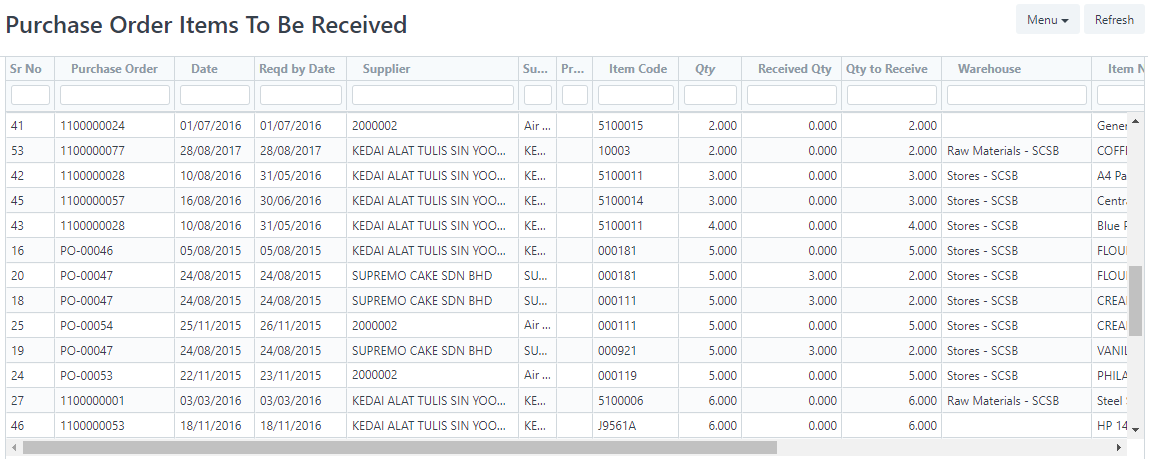1150x461 pixels.
Task: Click the Qty to Receive filter field
Action: tap(892, 95)
